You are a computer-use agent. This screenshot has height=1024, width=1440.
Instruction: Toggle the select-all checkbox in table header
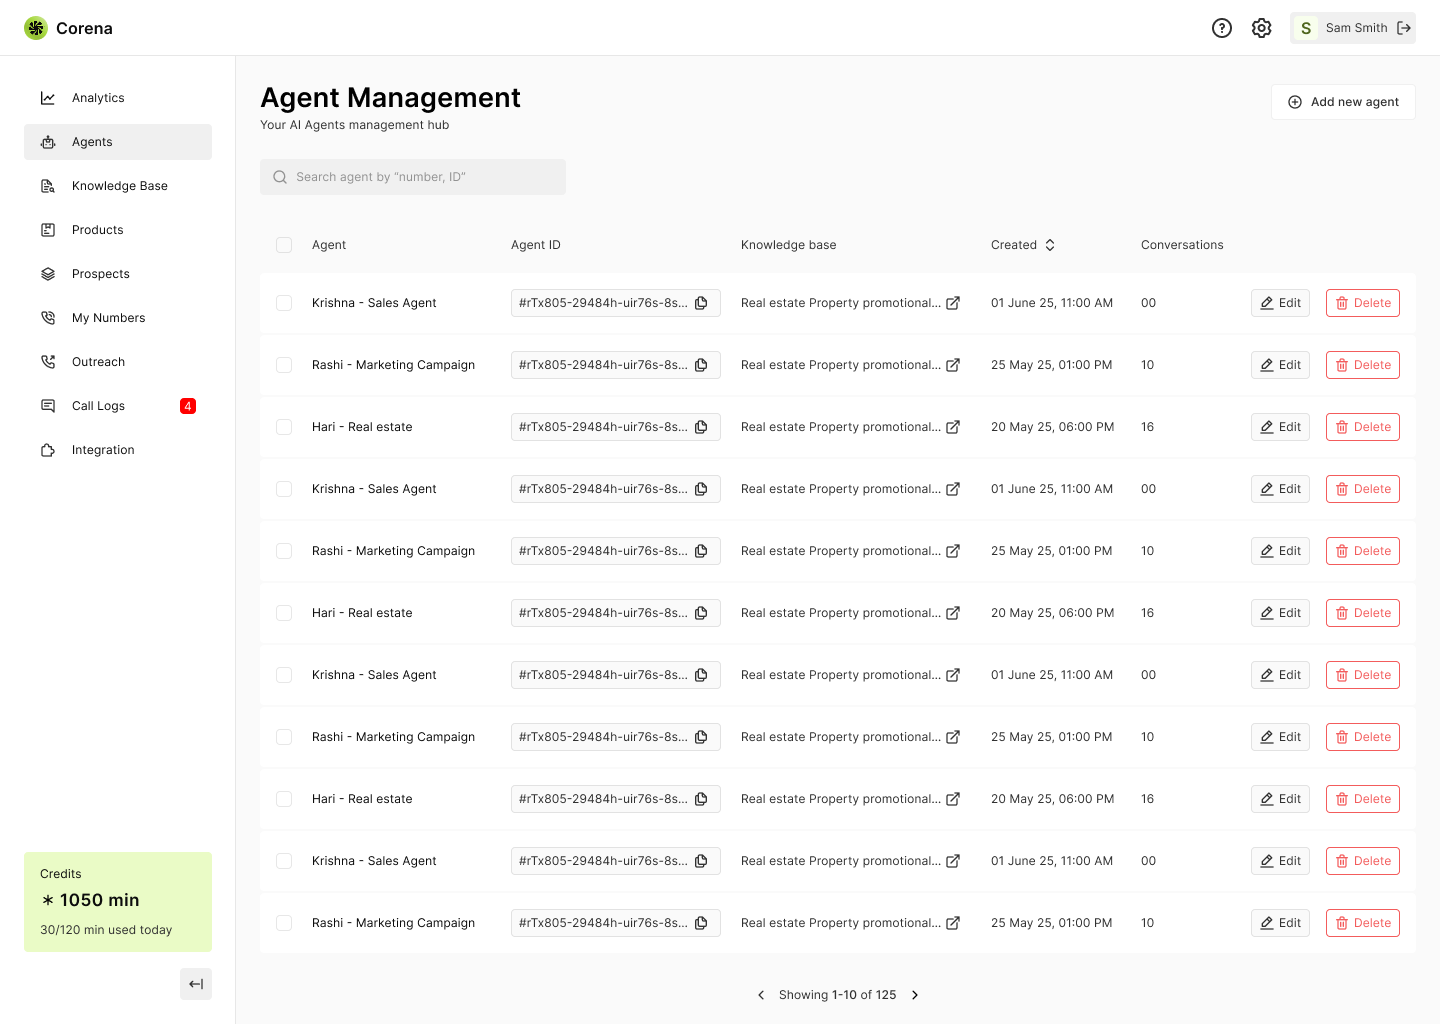tap(284, 245)
